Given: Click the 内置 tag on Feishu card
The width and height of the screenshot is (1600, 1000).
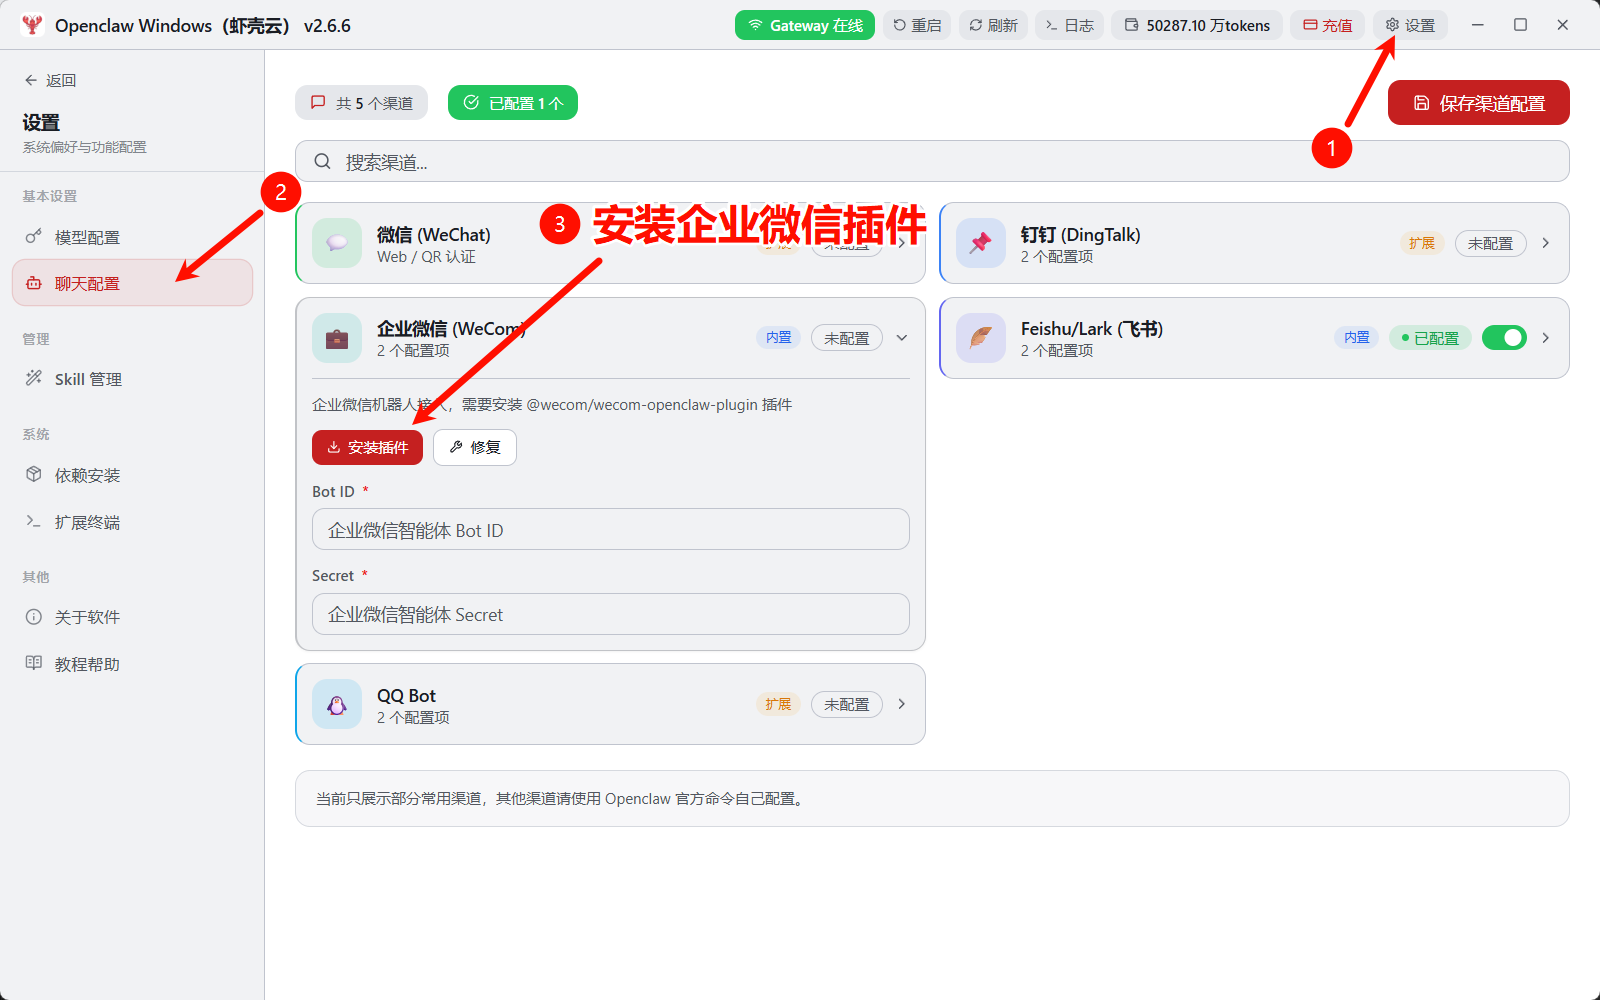Looking at the screenshot, I should click(1356, 338).
